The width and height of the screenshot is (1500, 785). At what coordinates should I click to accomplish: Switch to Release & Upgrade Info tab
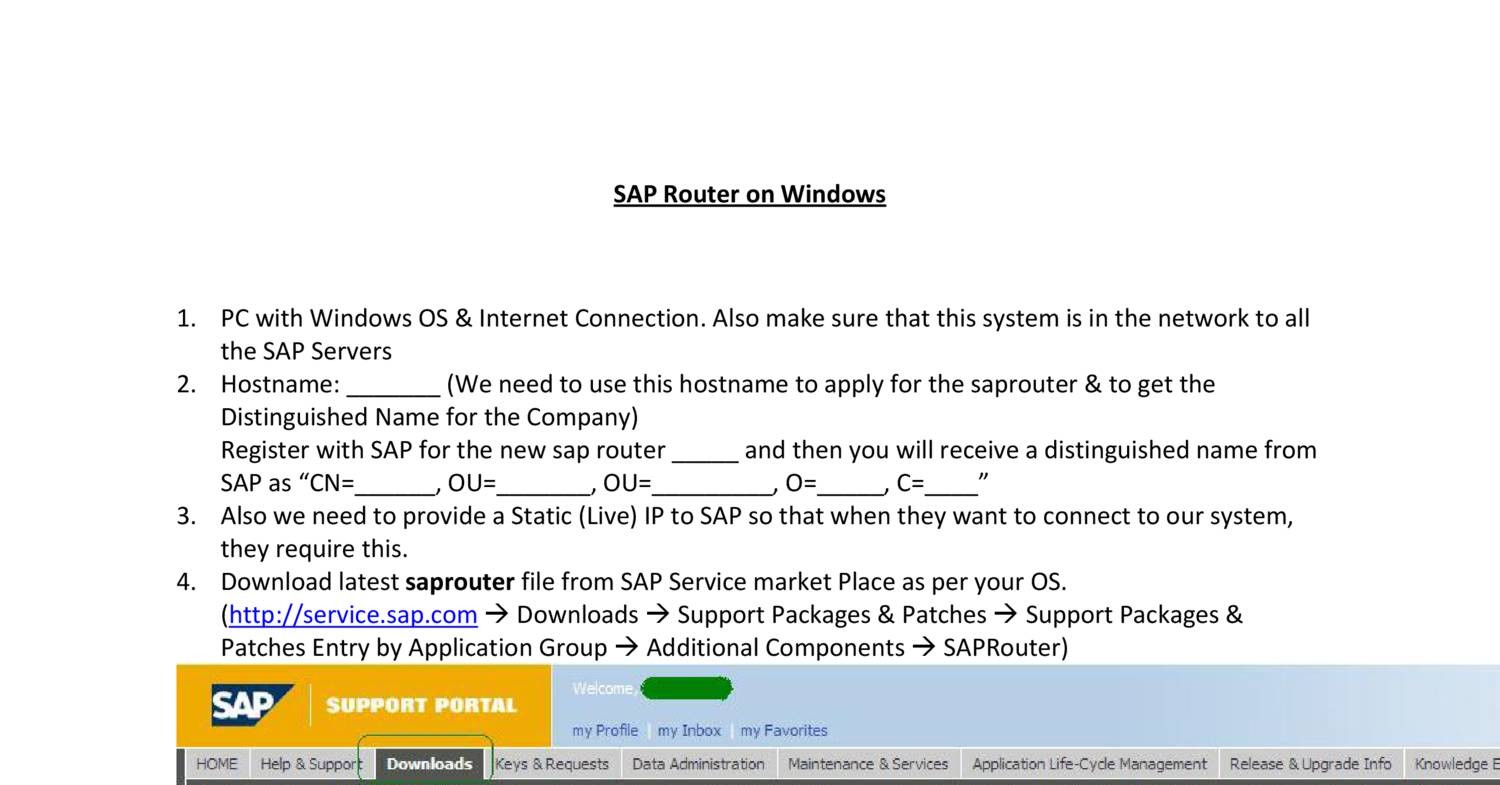(1310, 763)
